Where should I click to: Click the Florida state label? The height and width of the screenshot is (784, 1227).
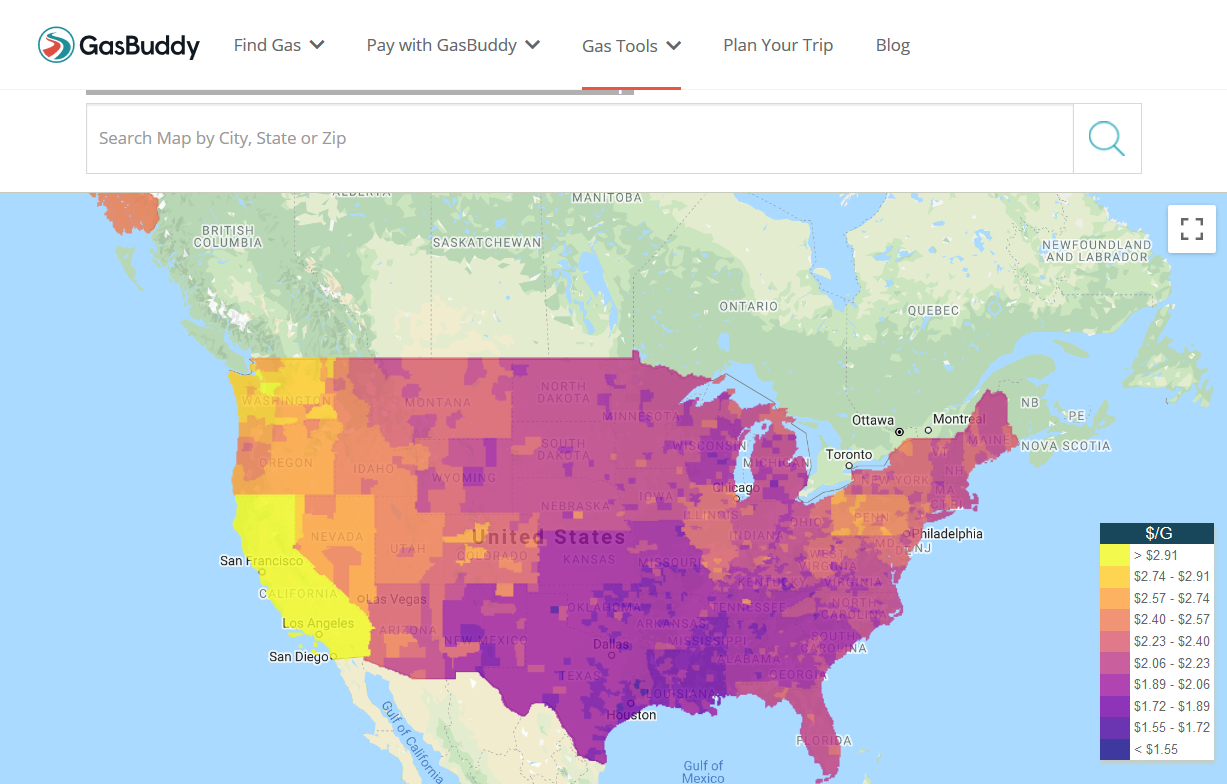pyautogui.click(x=825, y=741)
